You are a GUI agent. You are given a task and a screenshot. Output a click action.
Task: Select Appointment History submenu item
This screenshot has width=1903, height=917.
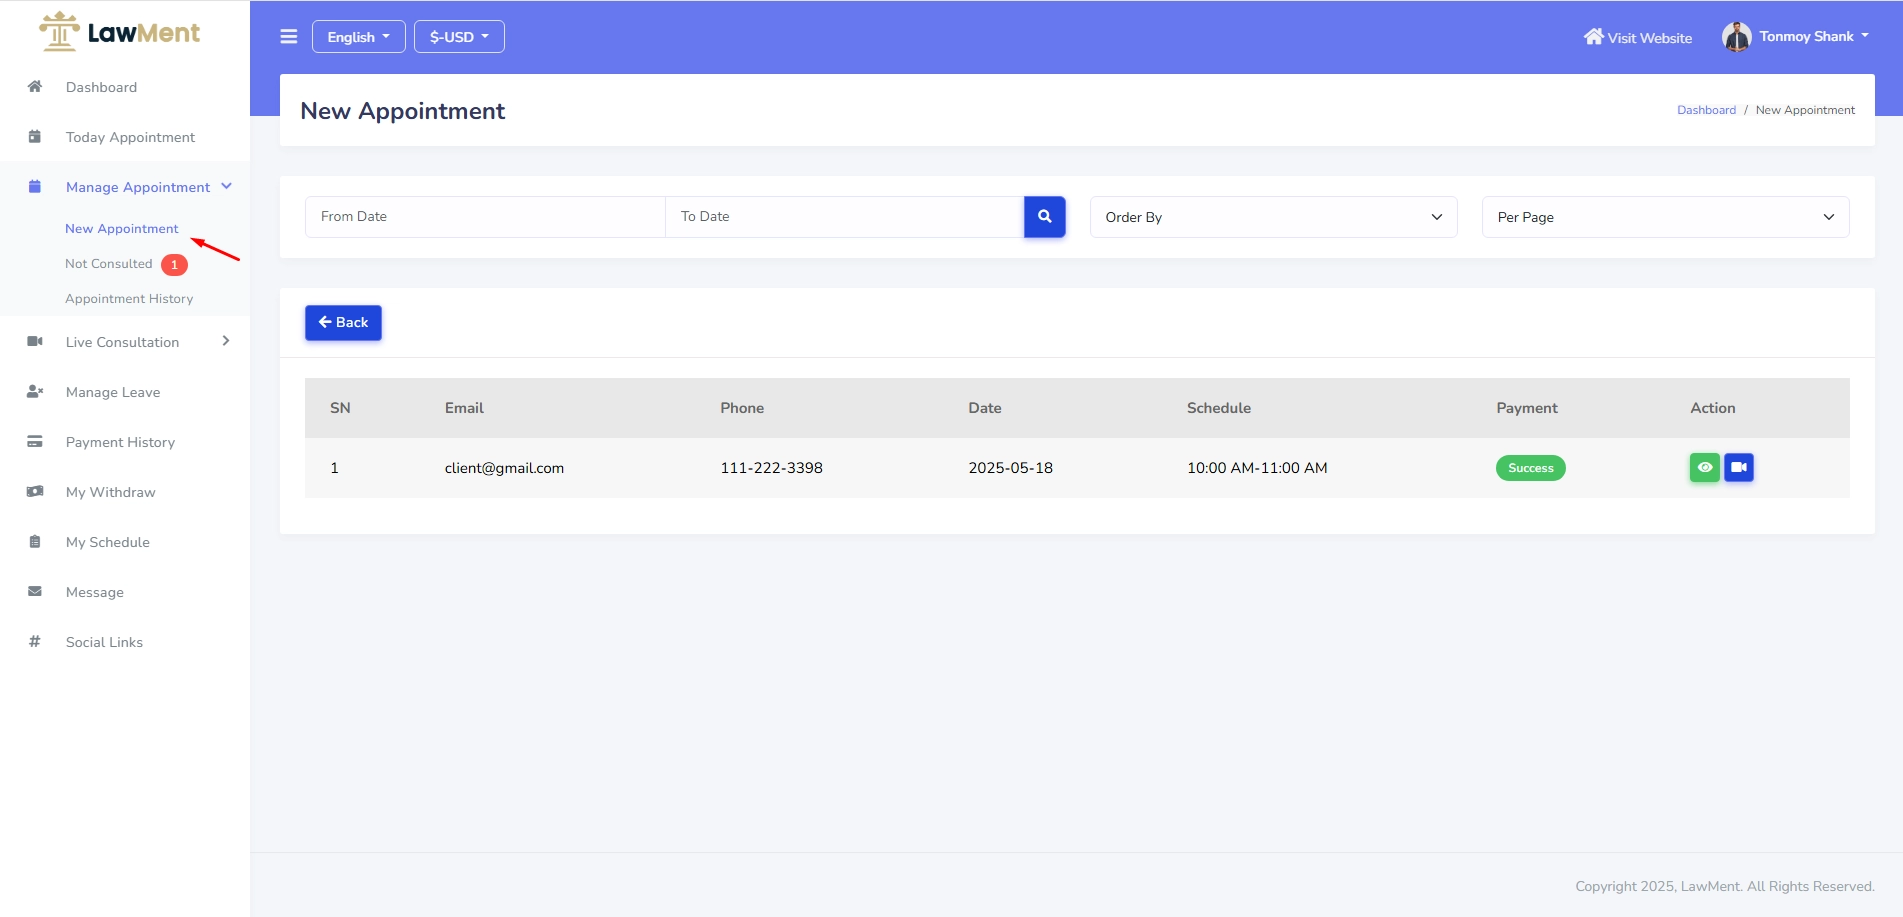pyautogui.click(x=129, y=299)
